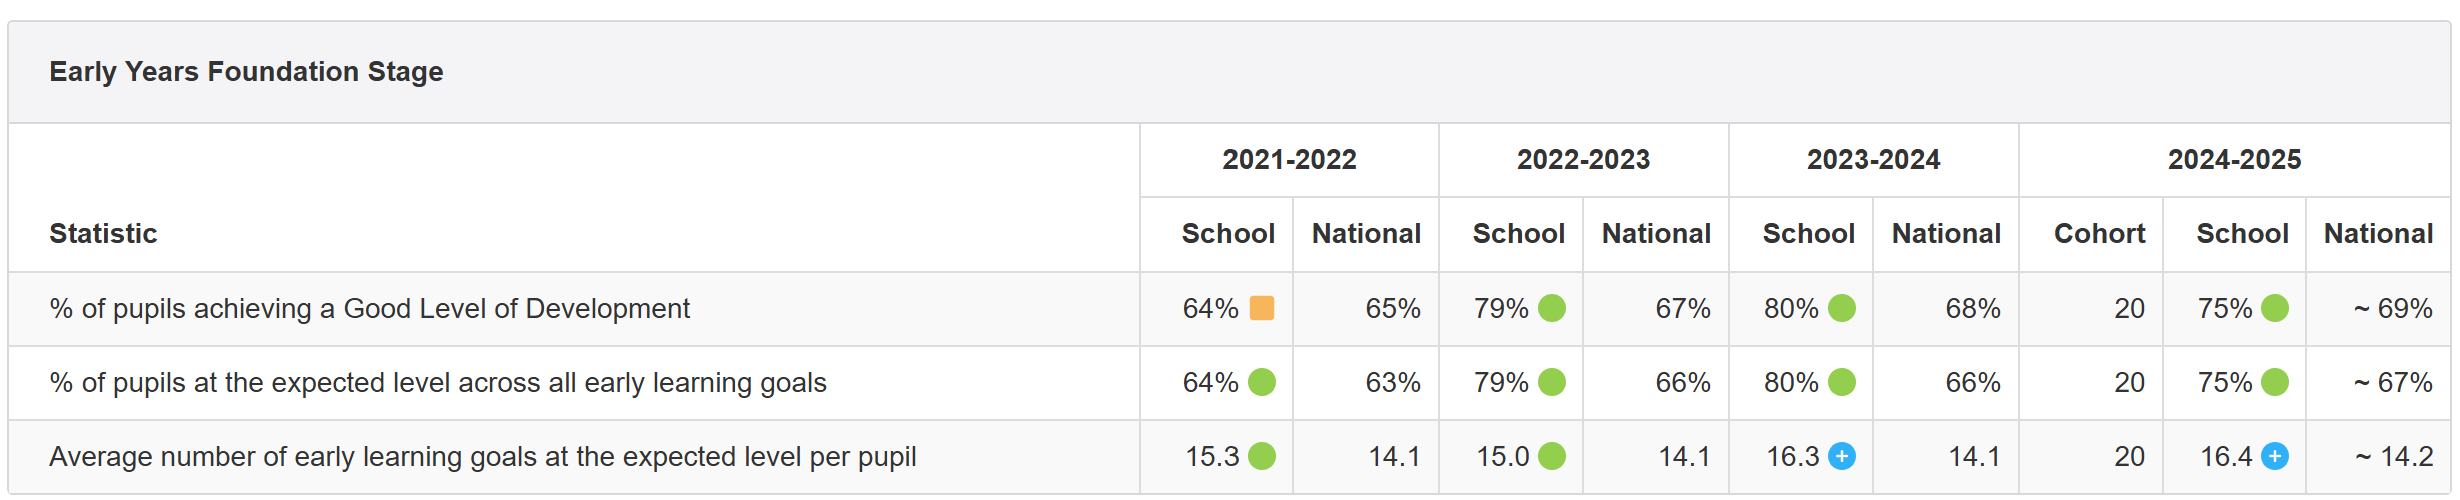Viewport: 2460px width, 500px height.
Task: Click the orange square indicator beside 64% in 2021-2022
Action: (x=1262, y=308)
